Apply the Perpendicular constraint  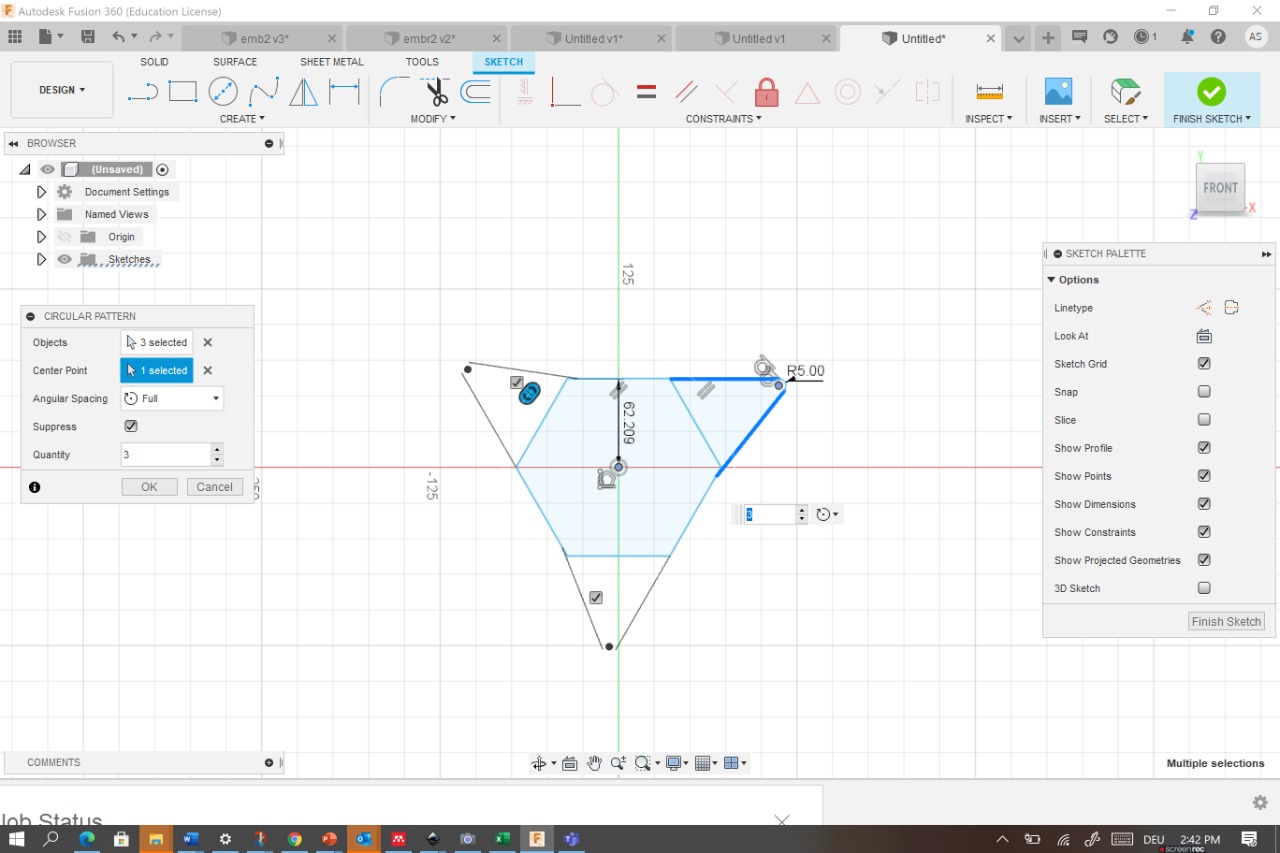[565, 92]
